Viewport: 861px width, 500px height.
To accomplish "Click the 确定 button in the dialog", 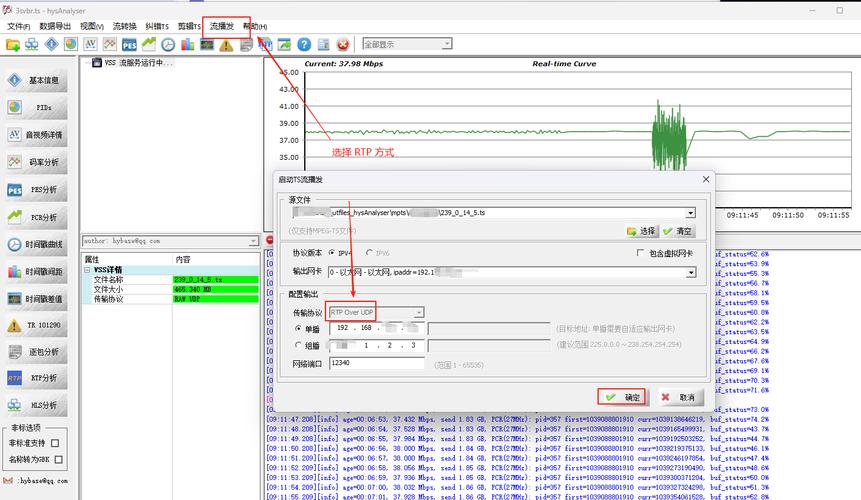I will tap(621, 397).
